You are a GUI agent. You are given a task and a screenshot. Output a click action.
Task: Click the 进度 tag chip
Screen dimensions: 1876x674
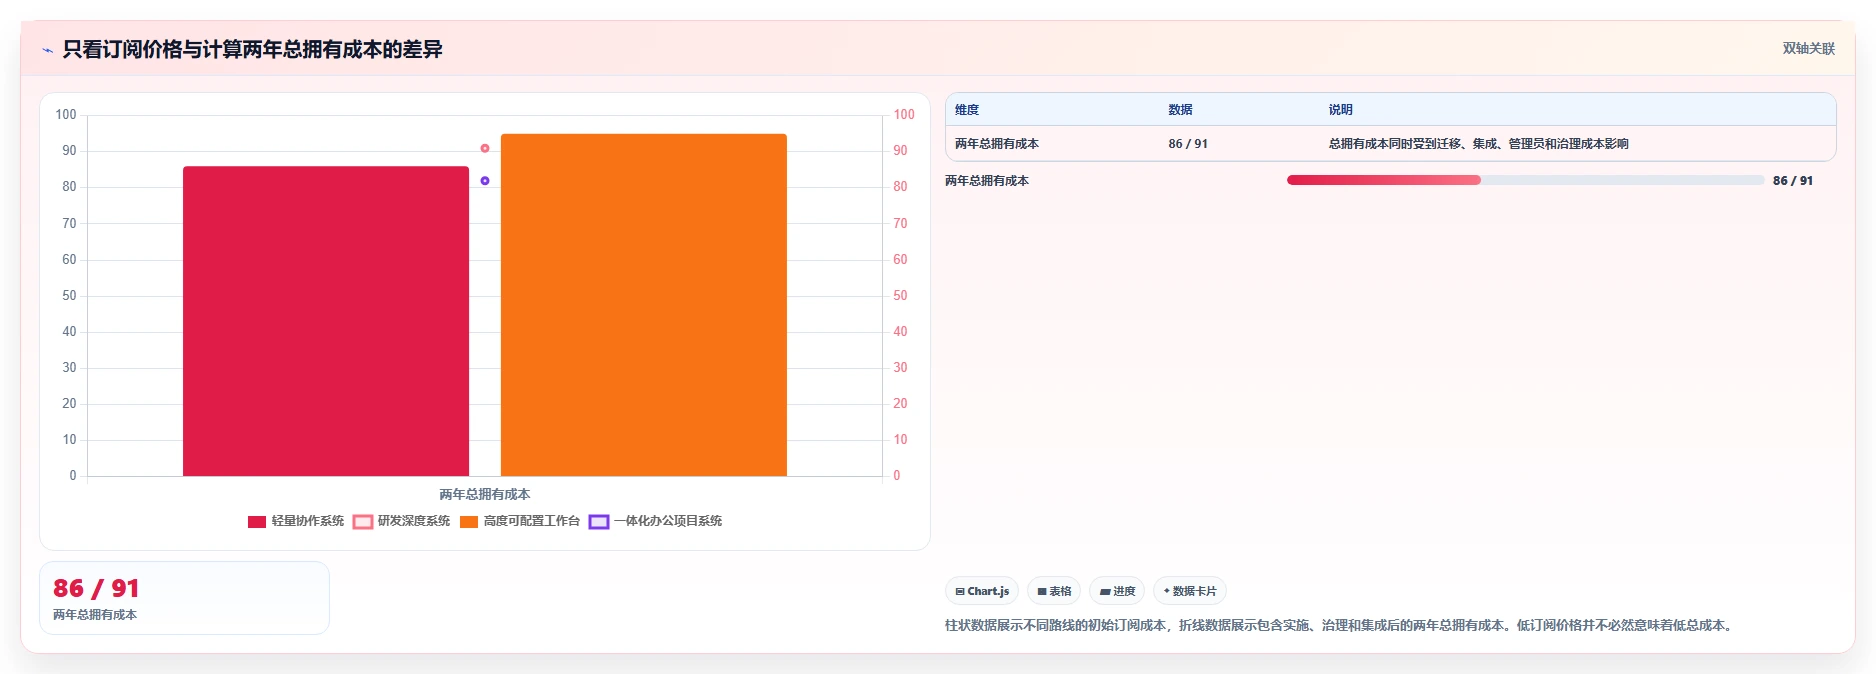[x=1117, y=591]
